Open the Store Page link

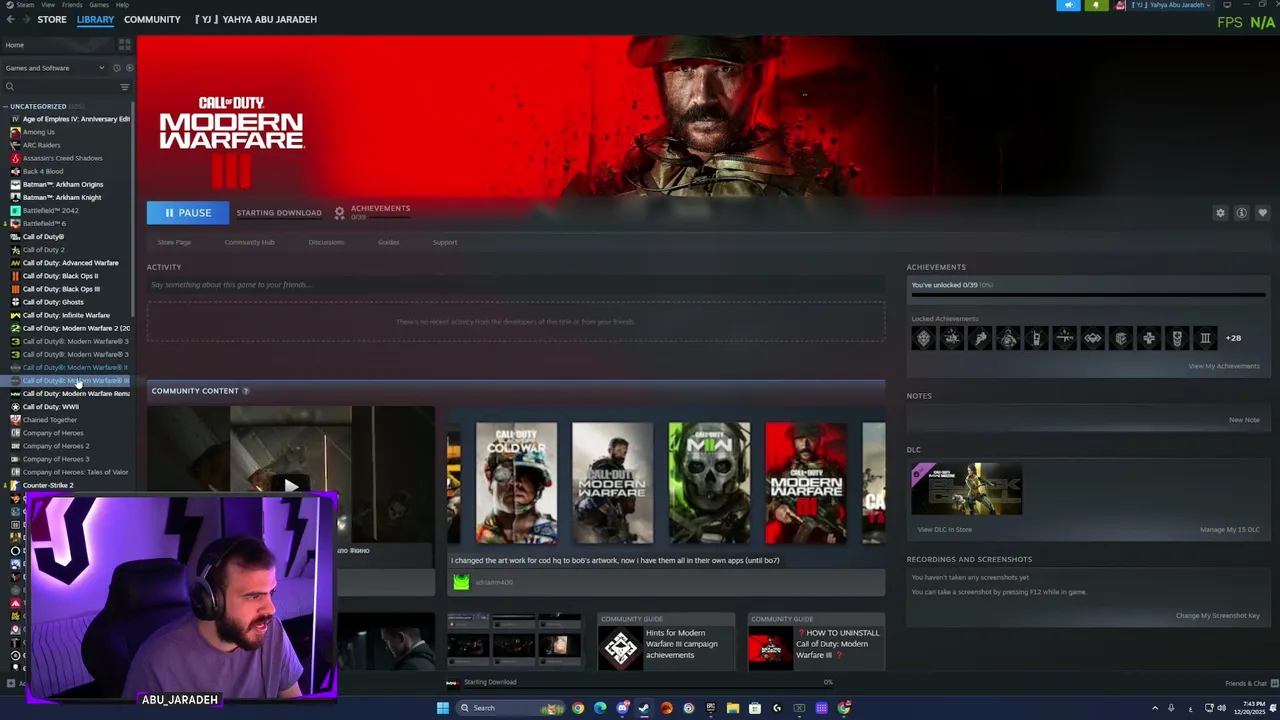(174, 242)
